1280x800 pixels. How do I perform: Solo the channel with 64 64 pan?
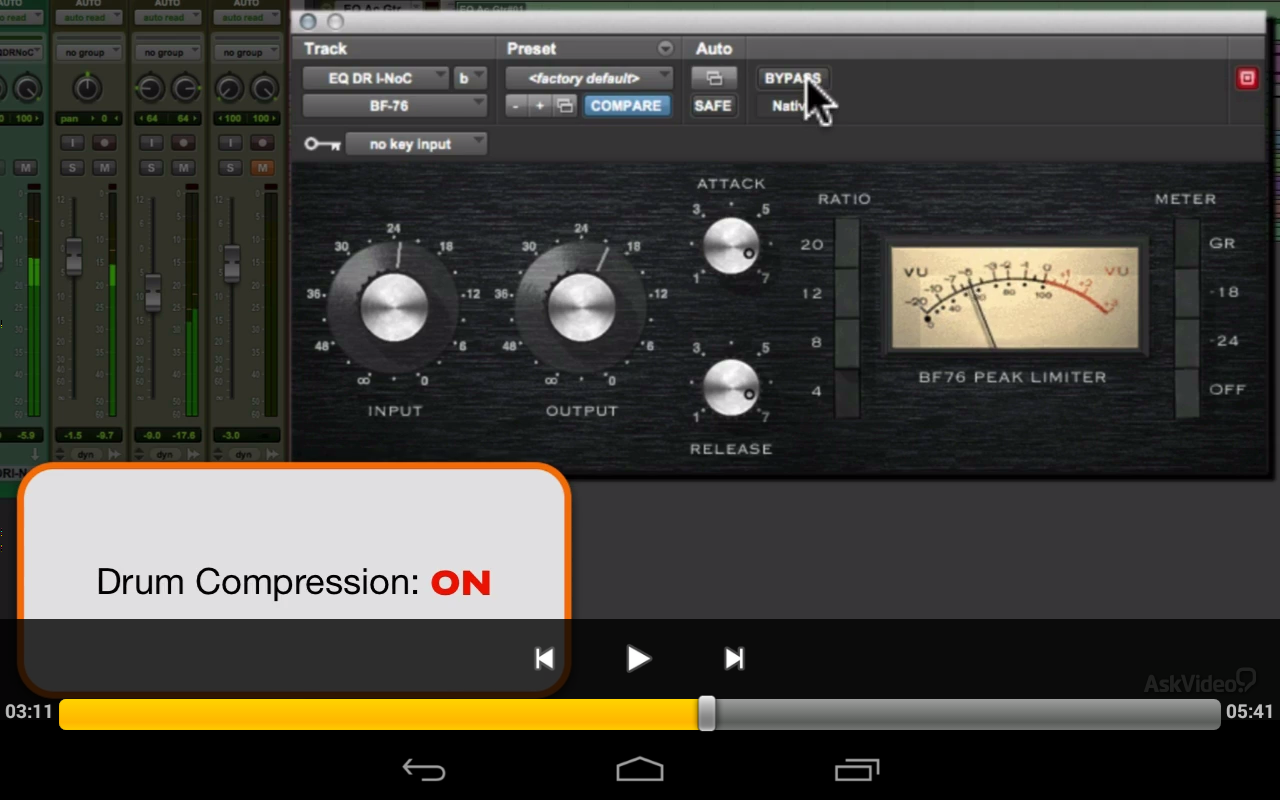pos(151,167)
